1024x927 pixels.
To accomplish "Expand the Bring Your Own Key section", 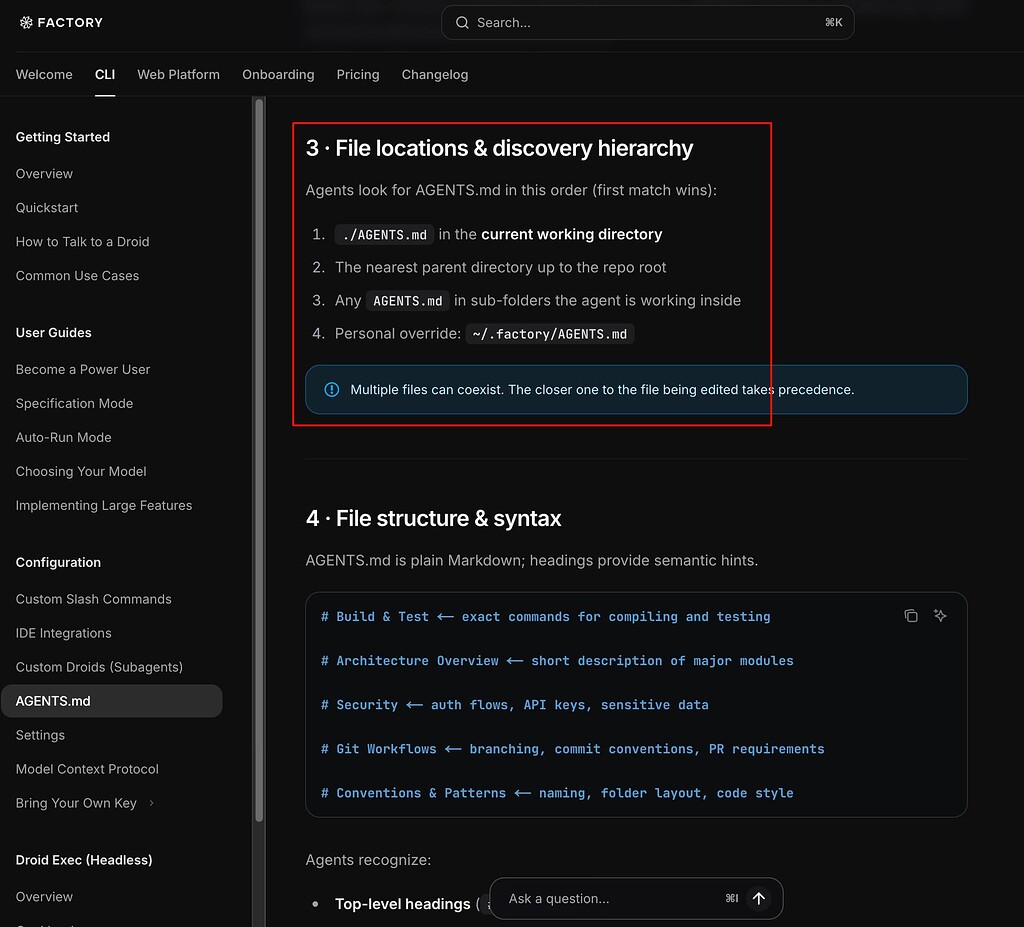I will [x=152, y=803].
